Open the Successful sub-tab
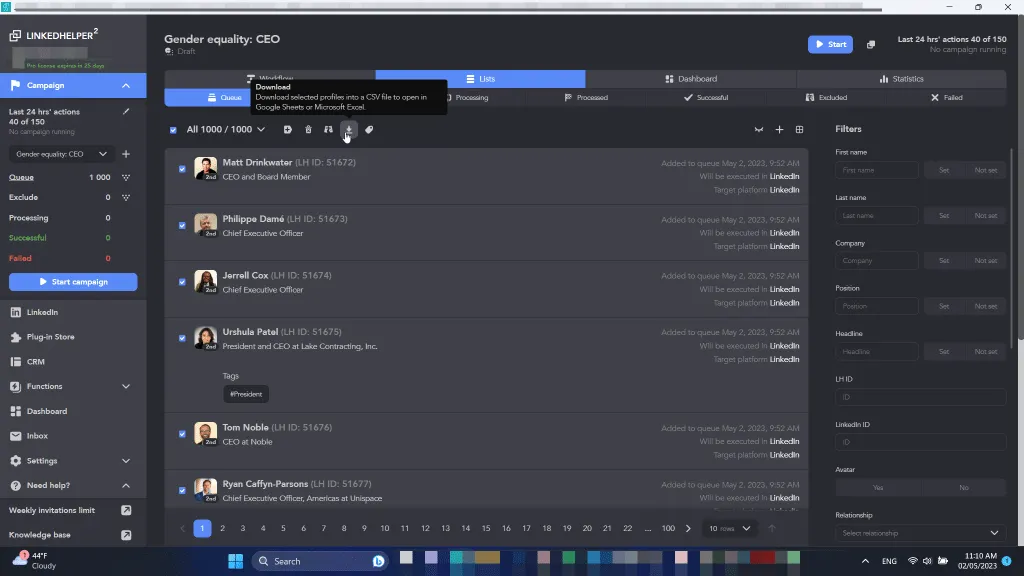1024x576 pixels. (706, 97)
